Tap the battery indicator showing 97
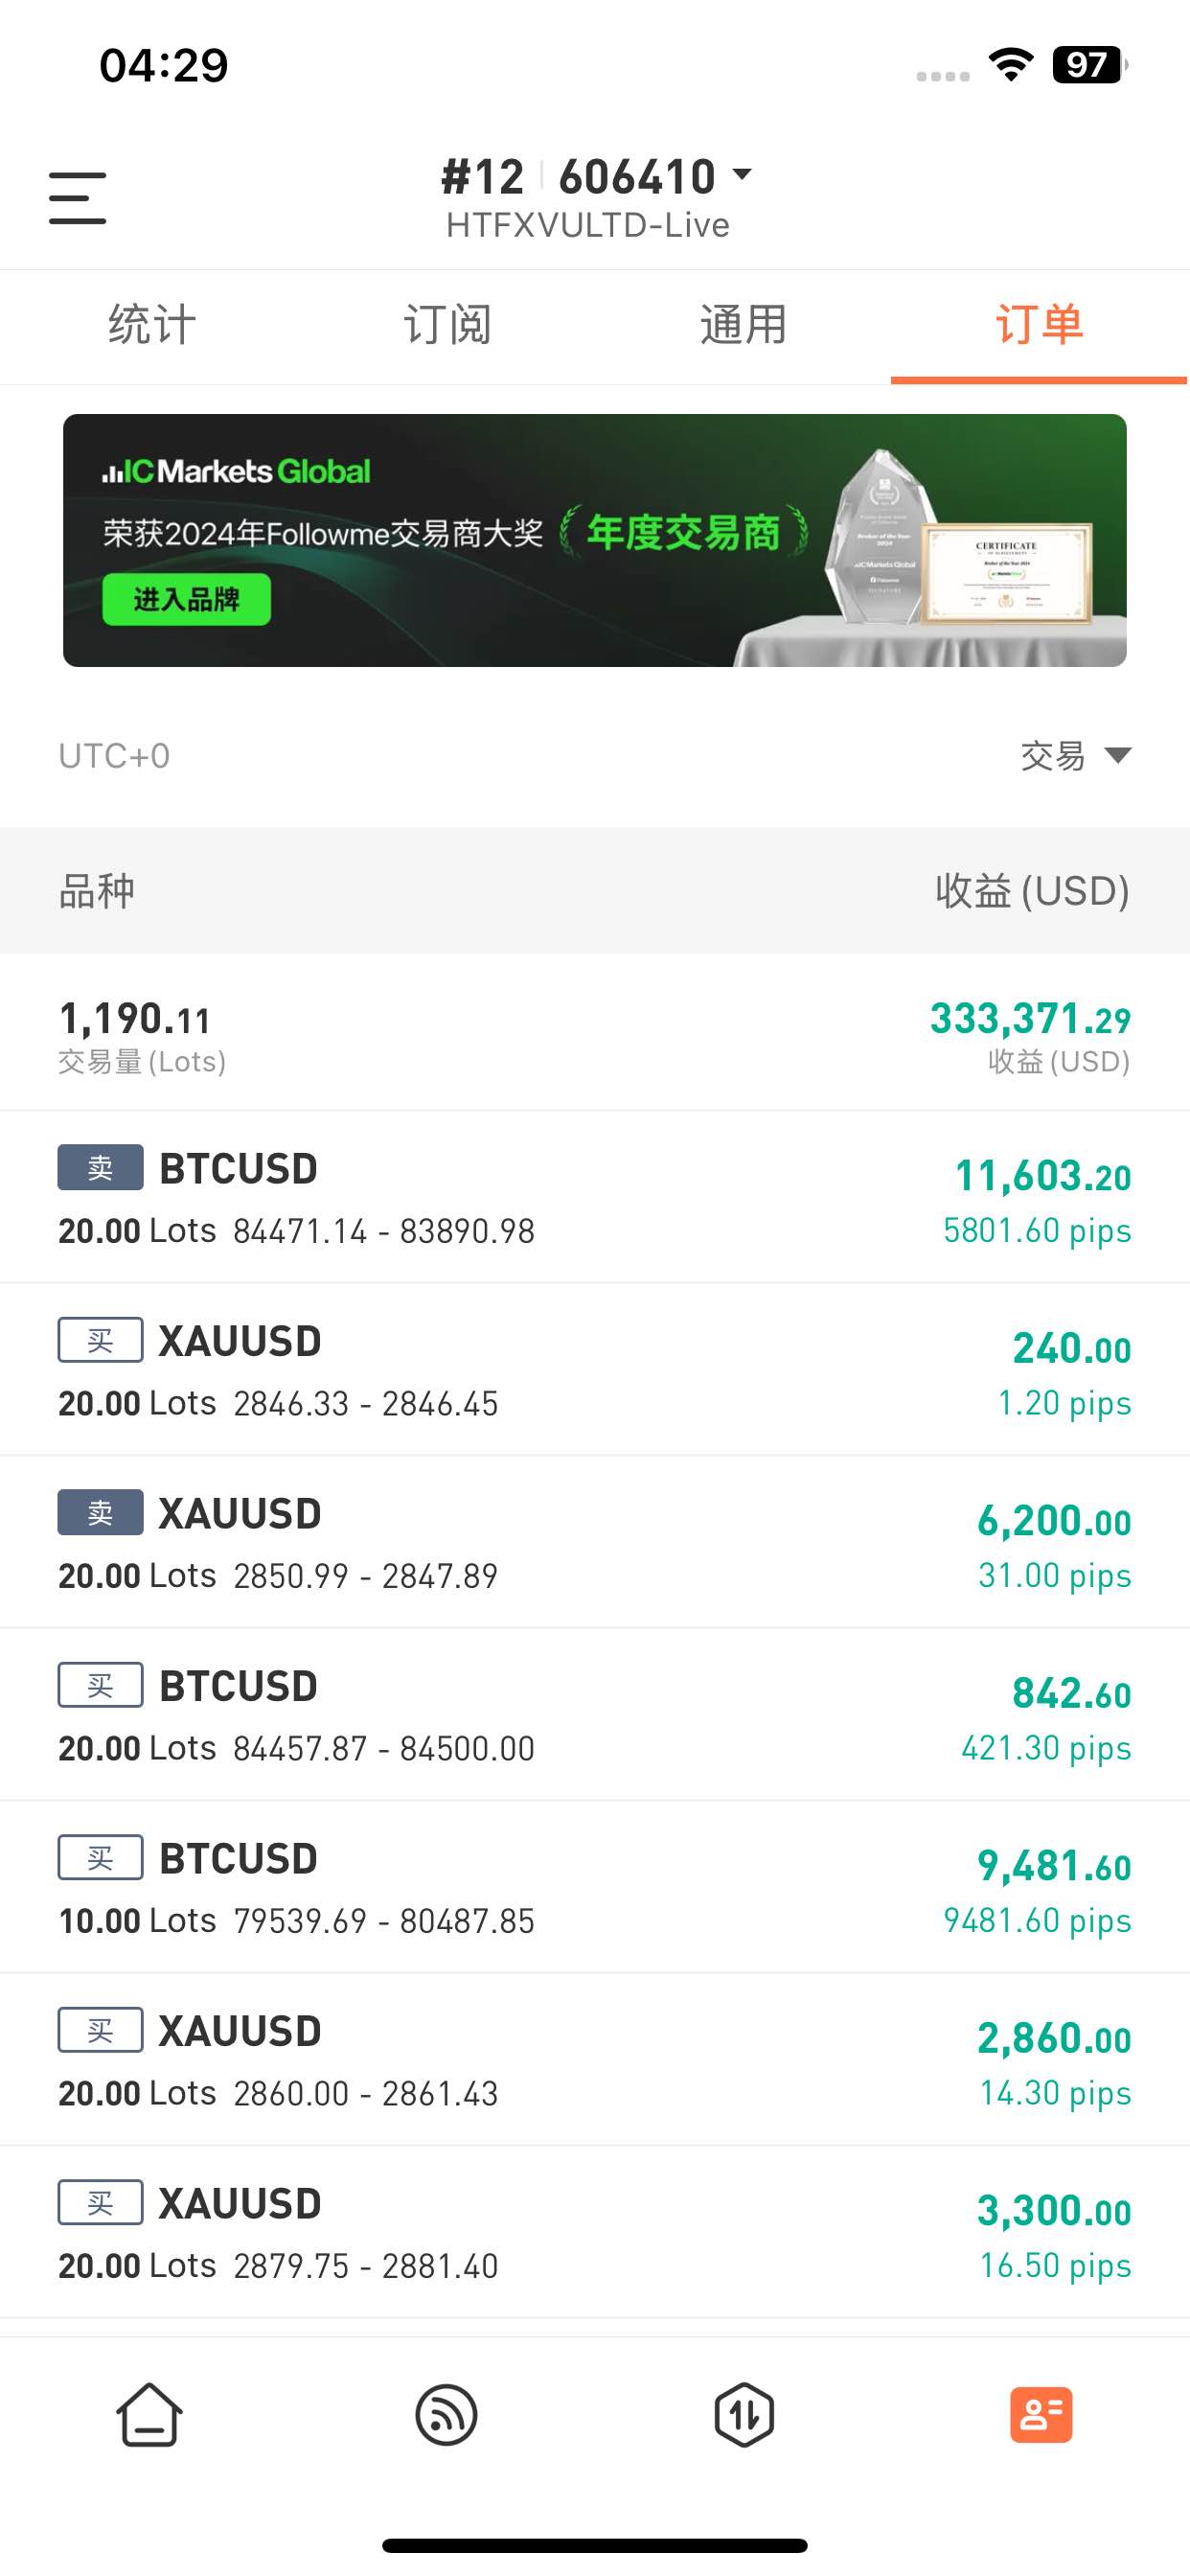Viewport: 1190px width, 2576px height. 1088,66
